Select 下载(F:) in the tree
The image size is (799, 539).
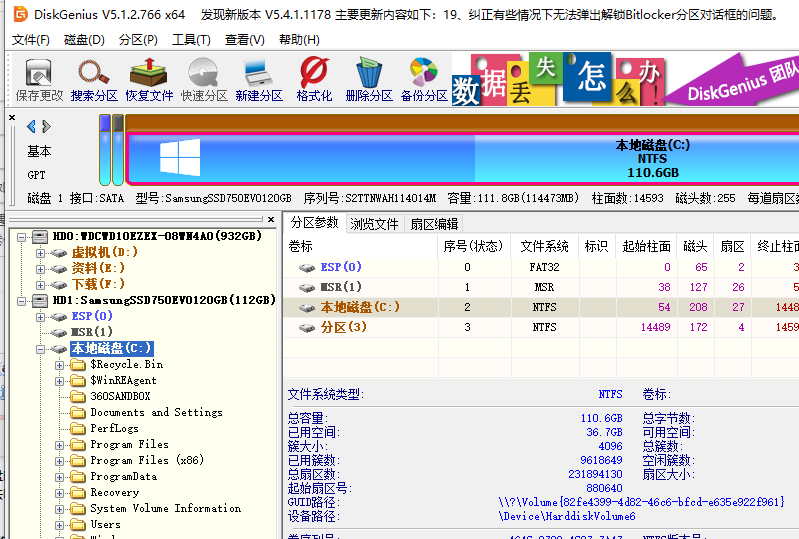pos(98,284)
